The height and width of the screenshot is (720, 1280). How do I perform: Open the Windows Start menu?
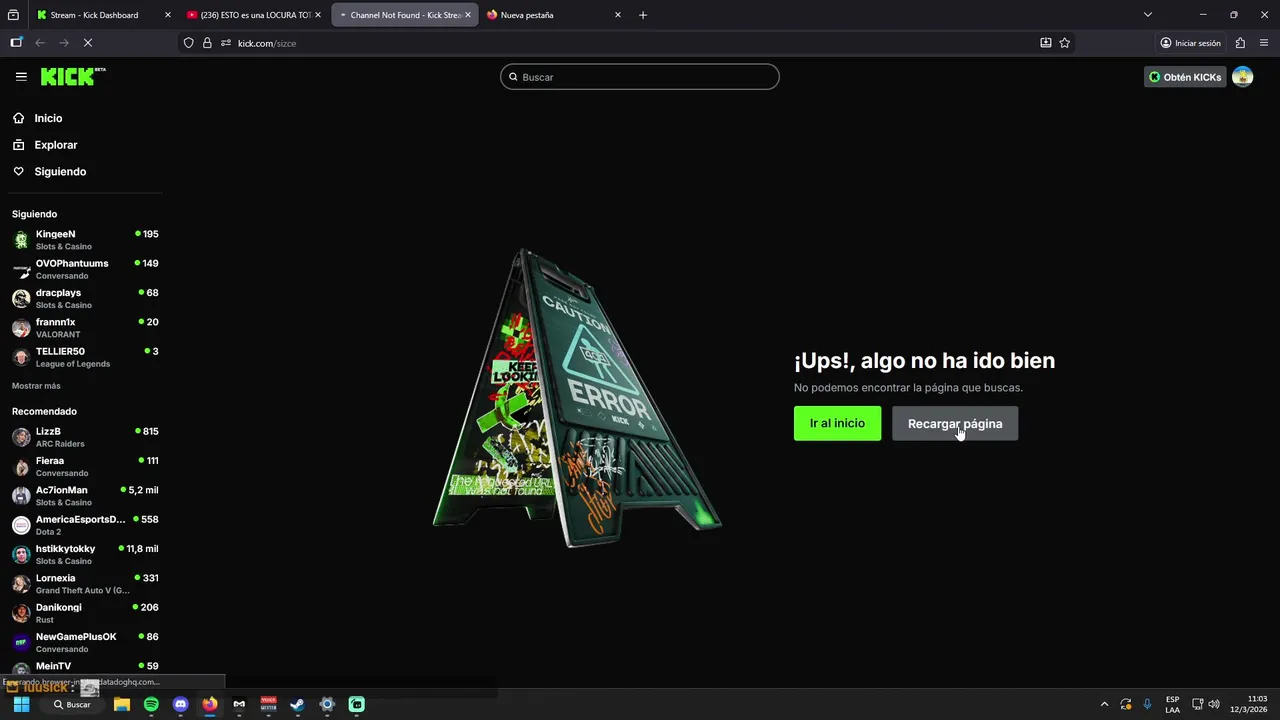click(x=21, y=704)
